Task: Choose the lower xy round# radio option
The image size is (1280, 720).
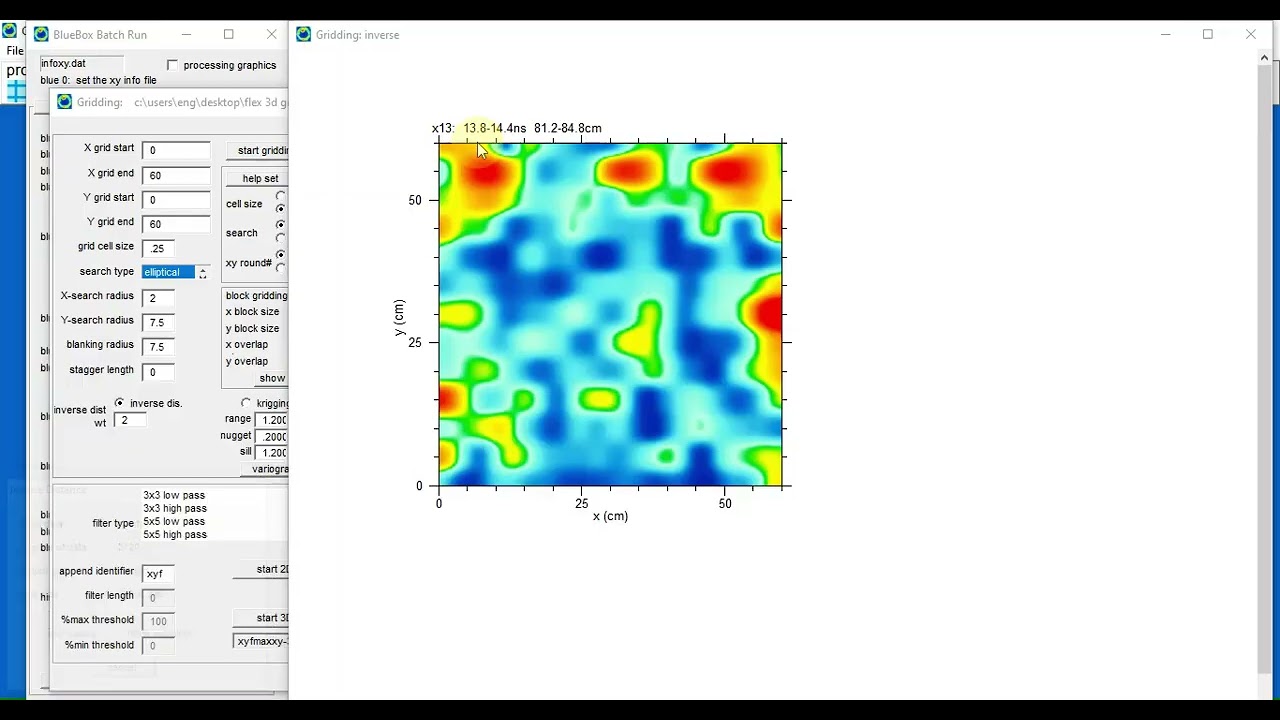Action: (281, 268)
